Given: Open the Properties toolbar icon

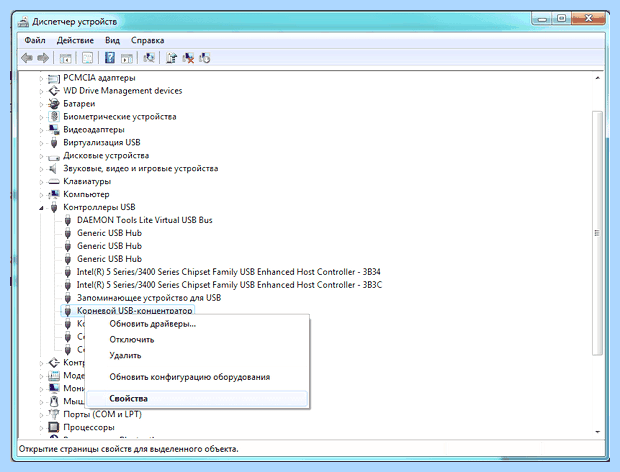Looking at the screenshot, I should point(87,58).
